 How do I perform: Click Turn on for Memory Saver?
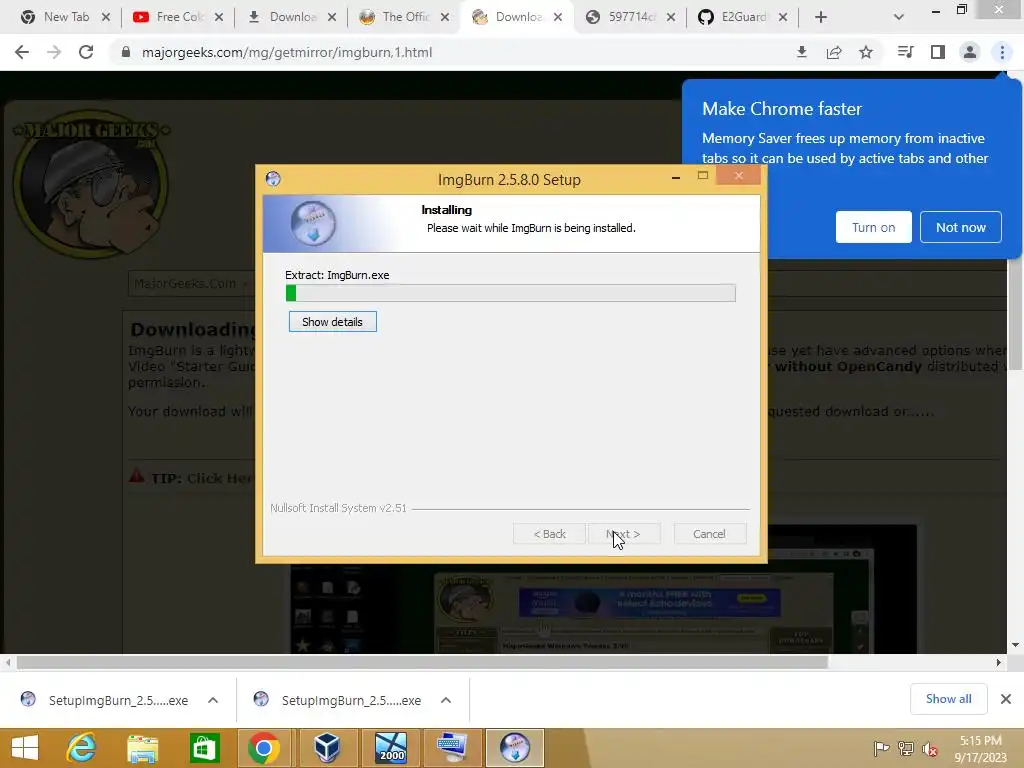873,227
